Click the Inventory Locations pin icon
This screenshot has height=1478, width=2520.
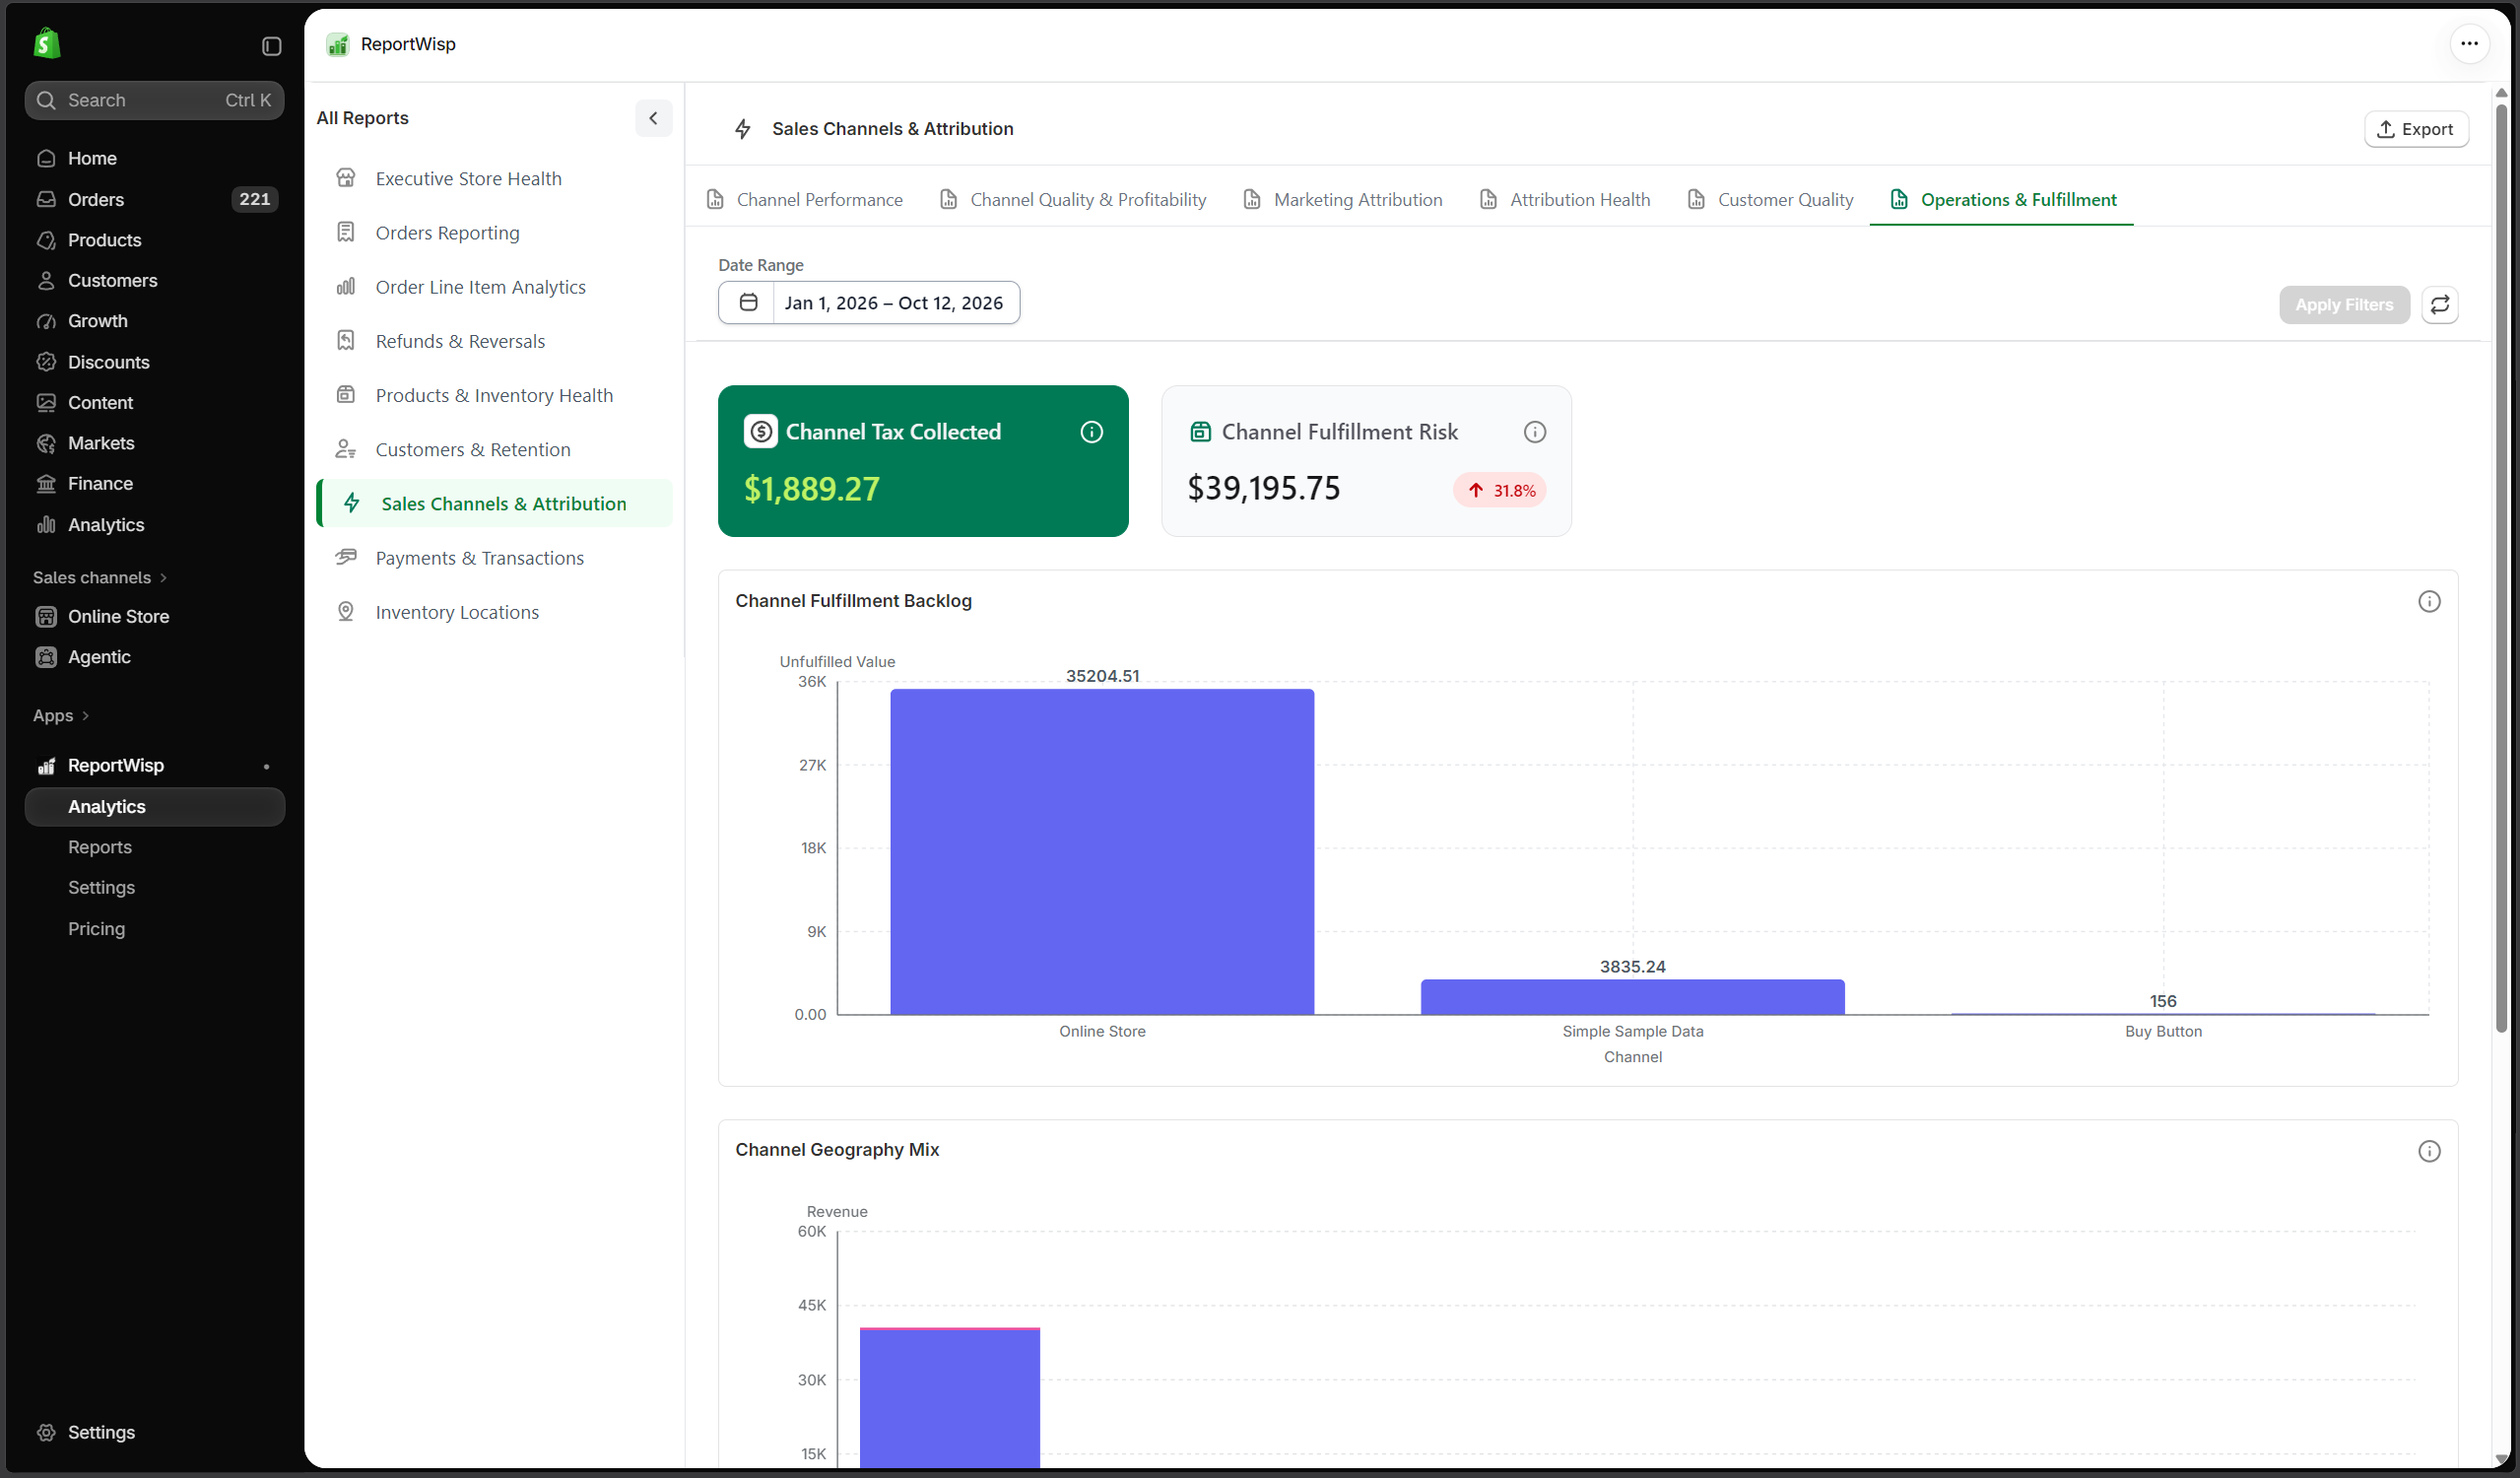[x=346, y=612]
